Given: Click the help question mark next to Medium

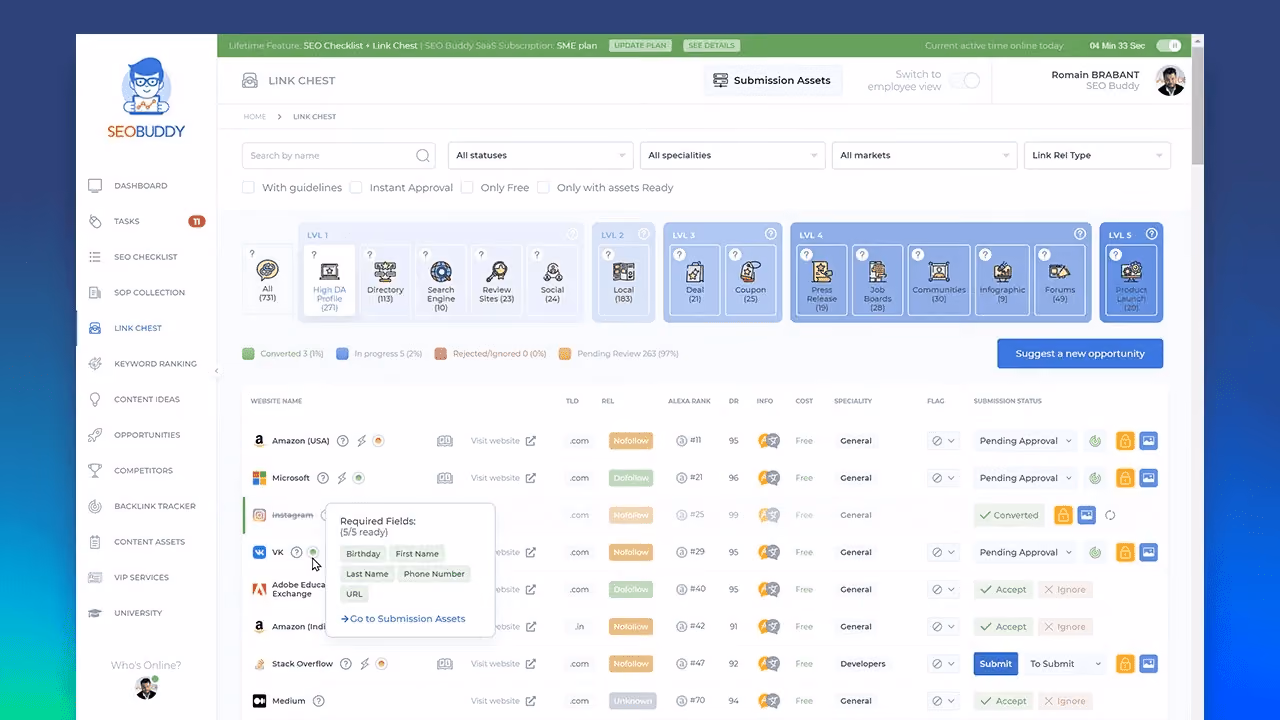Looking at the screenshot, I should coord(318,701).
